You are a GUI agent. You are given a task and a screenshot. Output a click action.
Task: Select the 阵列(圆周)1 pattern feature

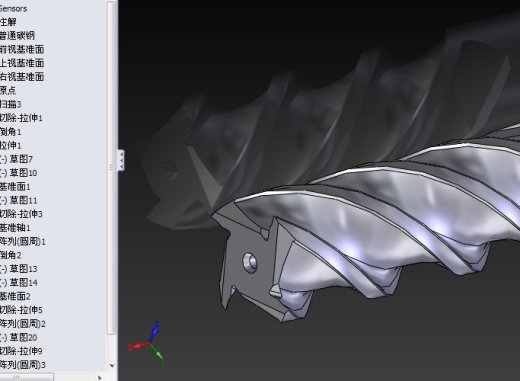pyautogui.click(x=23, y=241)
